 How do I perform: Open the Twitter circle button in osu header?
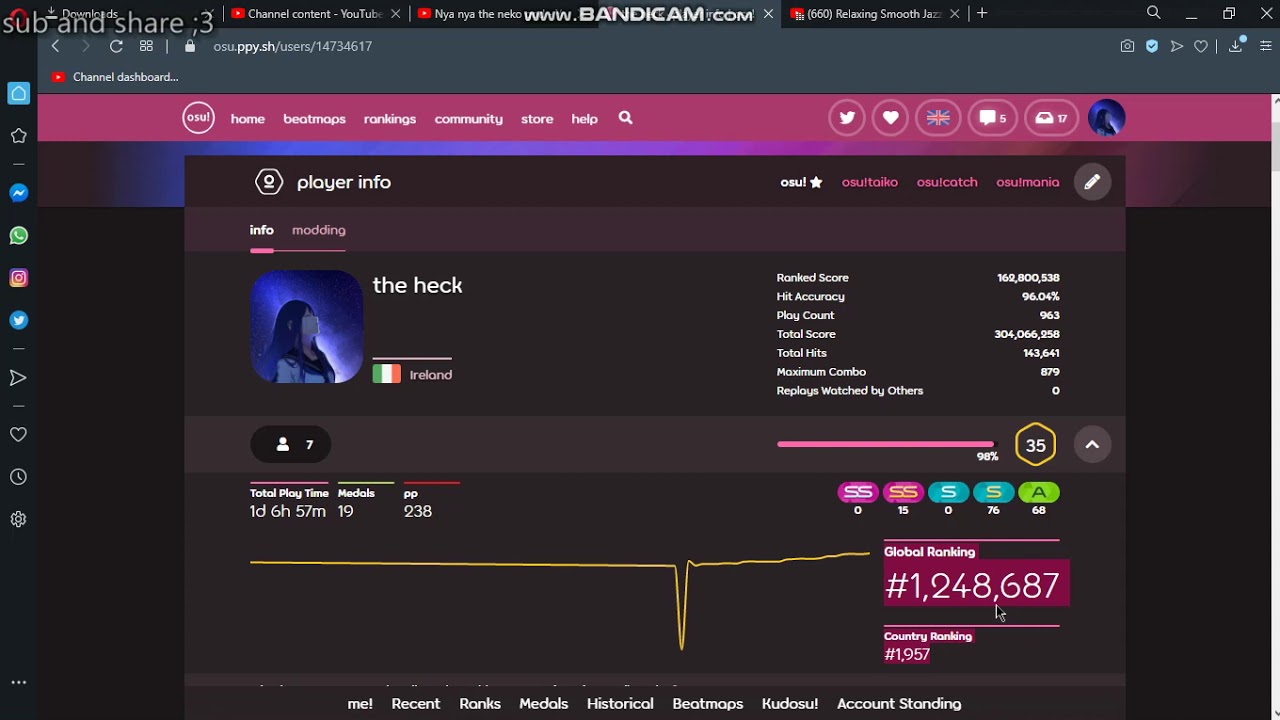(x=847, y=118)
